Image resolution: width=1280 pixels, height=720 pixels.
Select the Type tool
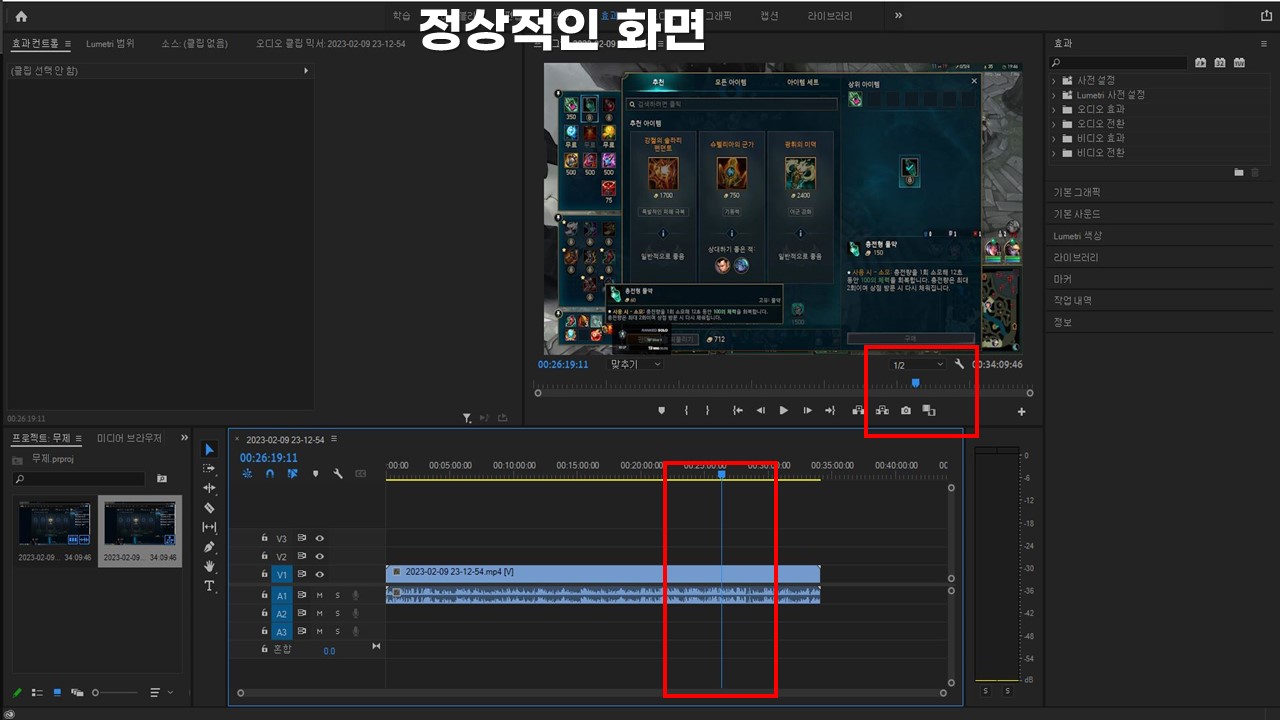pos(209,586)
